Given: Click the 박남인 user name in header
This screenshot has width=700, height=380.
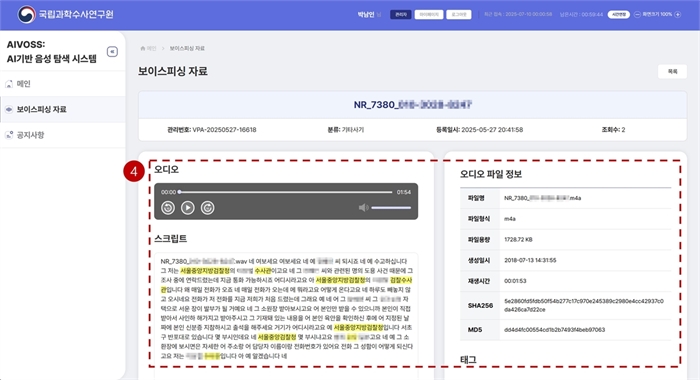Looking at the screenshot, I should click(366, 15).
